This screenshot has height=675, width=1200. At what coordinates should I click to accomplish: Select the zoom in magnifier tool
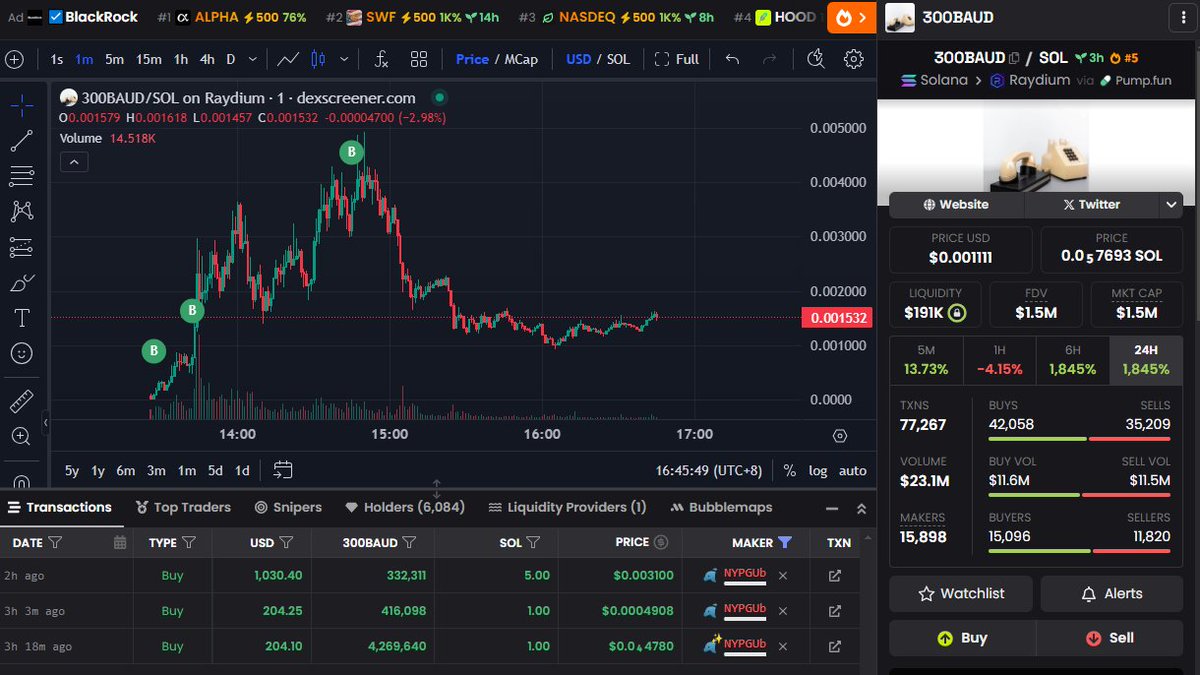[21, 436]
